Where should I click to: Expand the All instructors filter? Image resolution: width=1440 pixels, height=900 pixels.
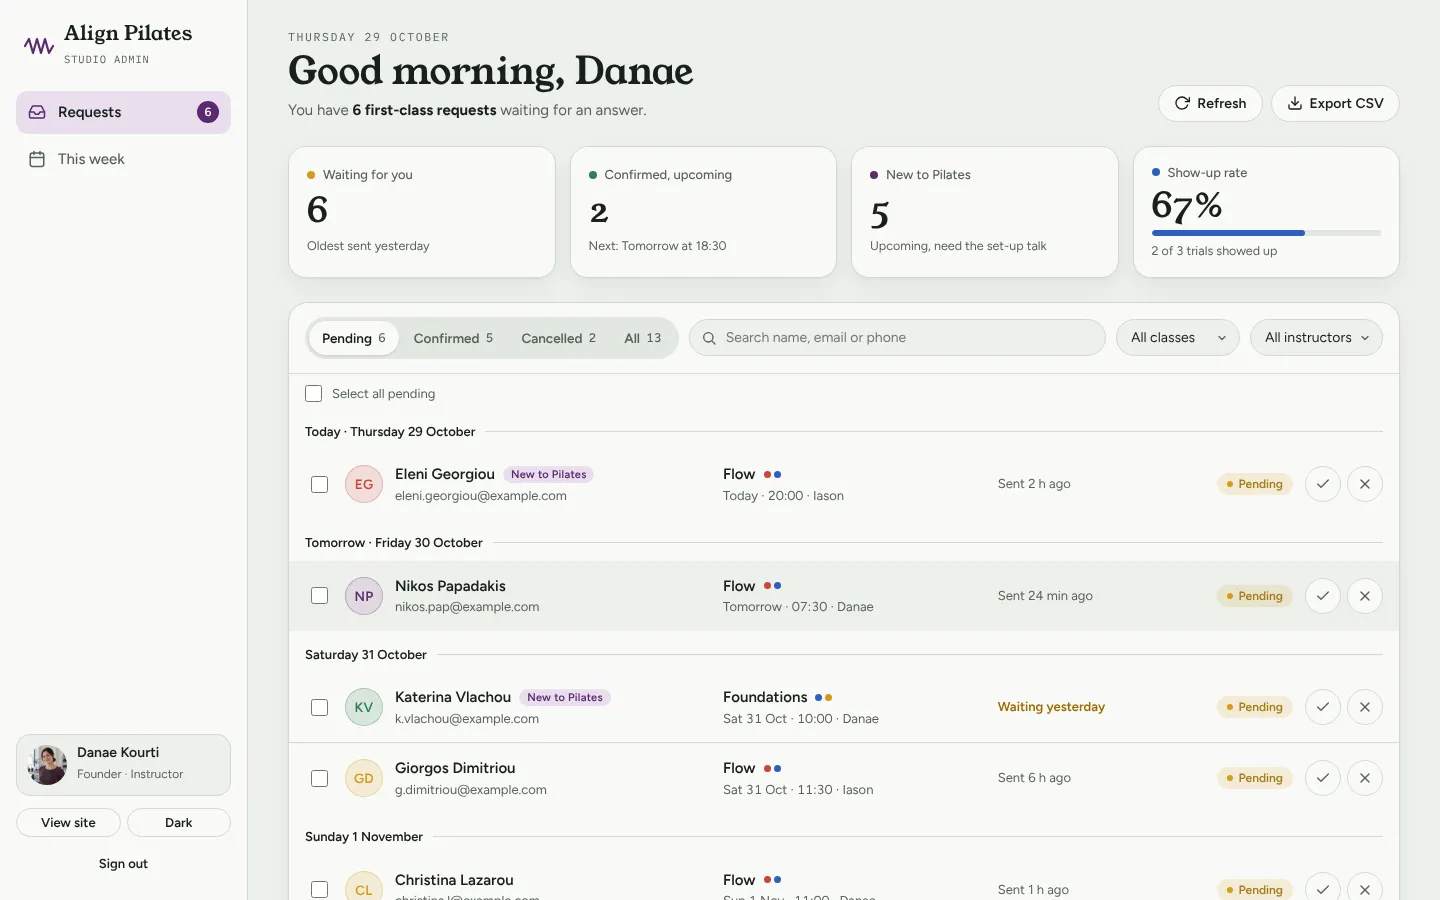[1316, 338]
